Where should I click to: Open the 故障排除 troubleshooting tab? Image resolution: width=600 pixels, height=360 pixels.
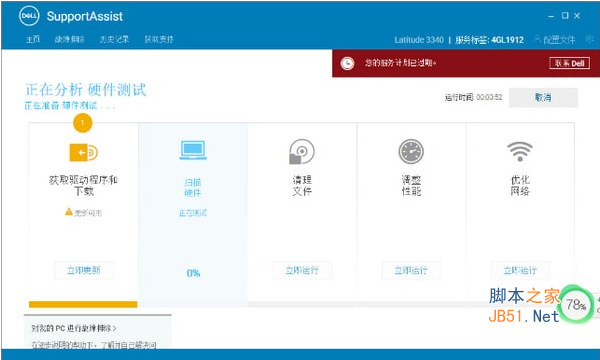click(70, 39)
